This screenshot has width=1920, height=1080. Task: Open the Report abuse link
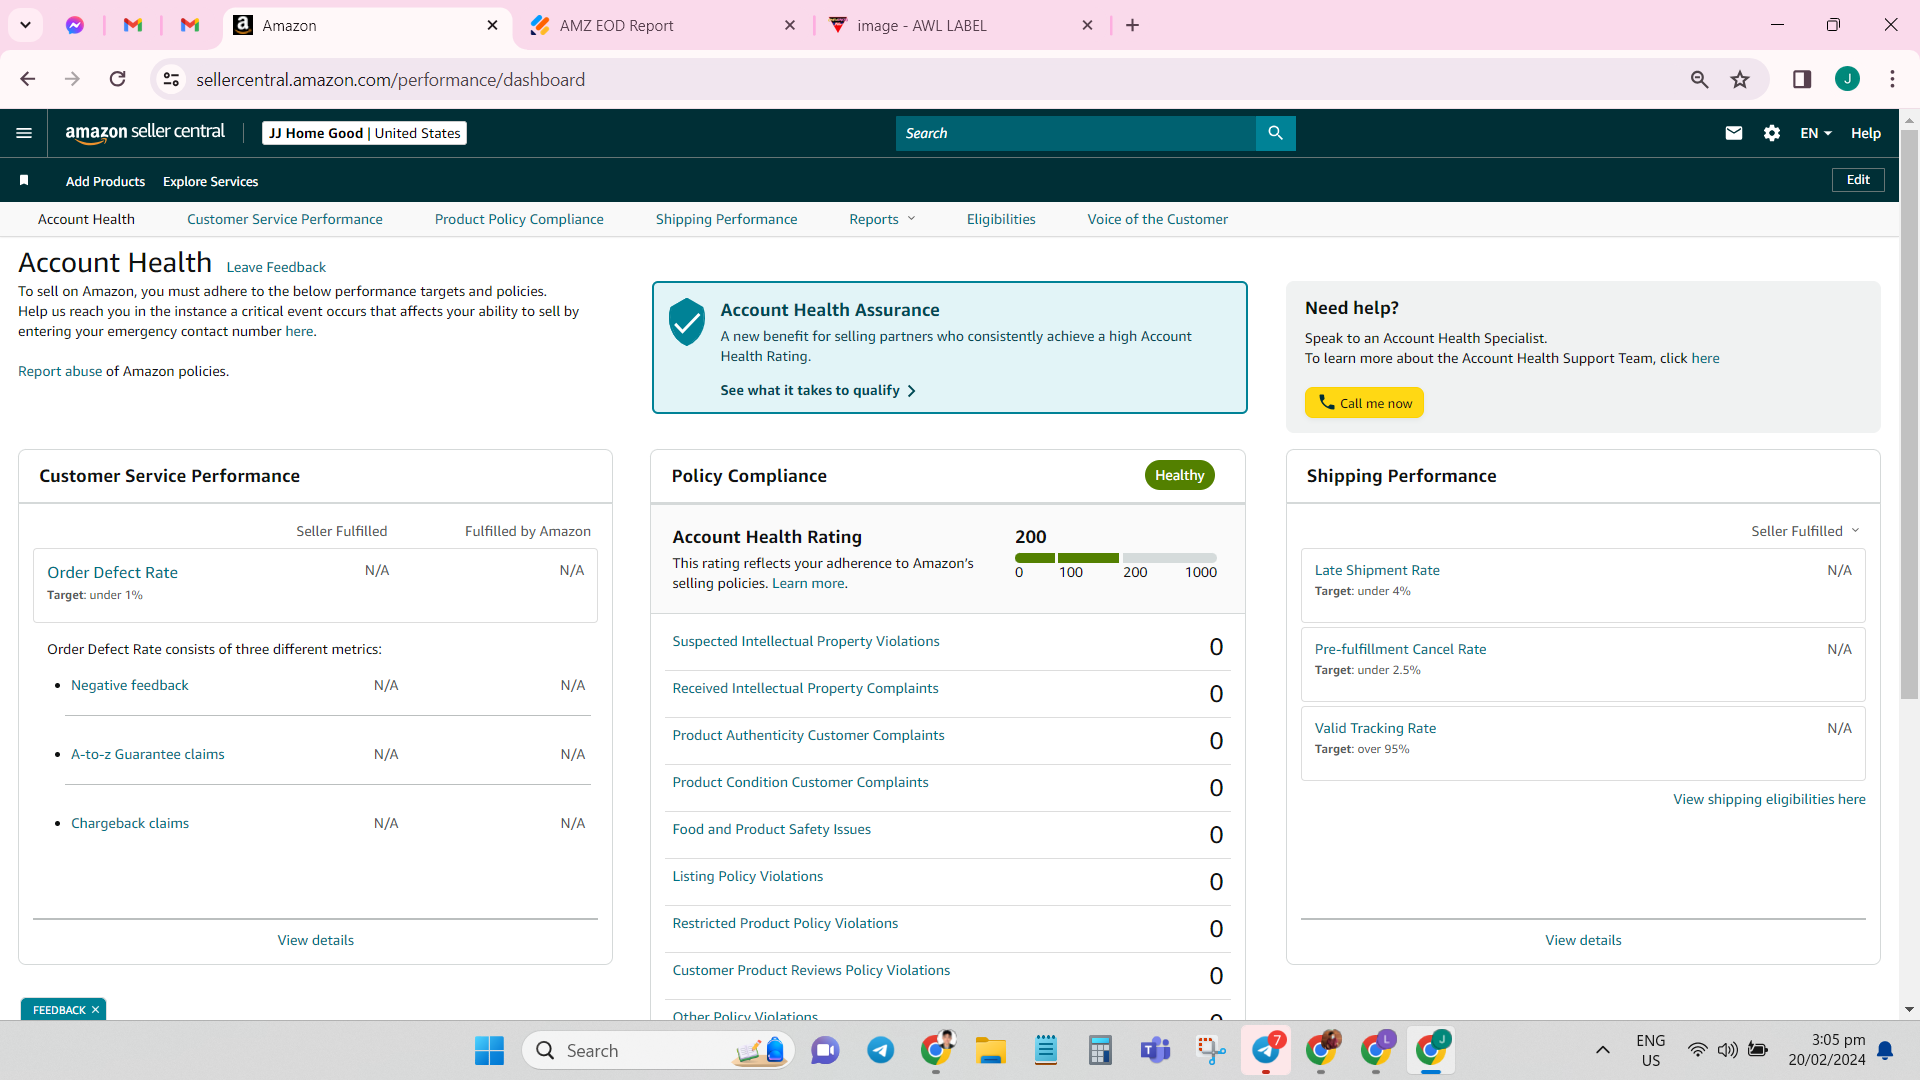60,371
